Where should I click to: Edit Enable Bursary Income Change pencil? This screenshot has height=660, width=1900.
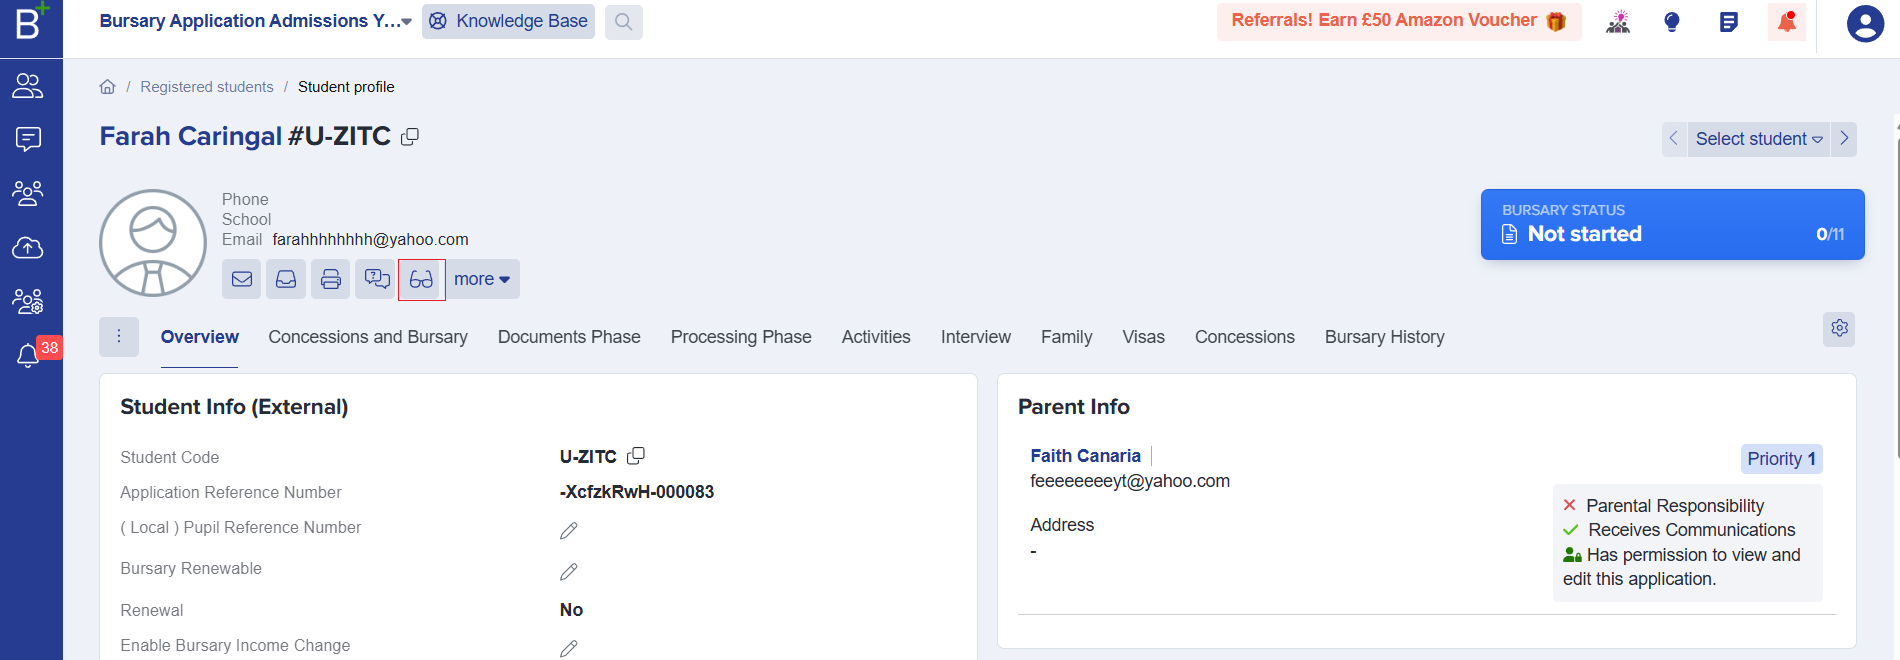coord(569,649)
